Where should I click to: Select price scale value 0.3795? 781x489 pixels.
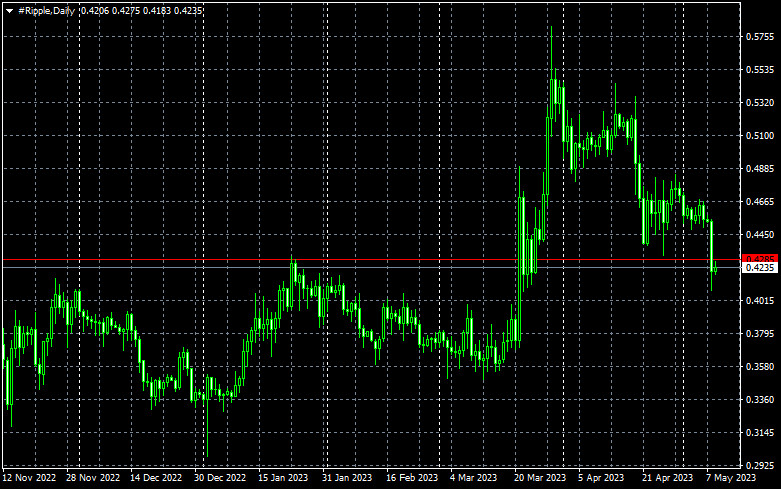760,334
